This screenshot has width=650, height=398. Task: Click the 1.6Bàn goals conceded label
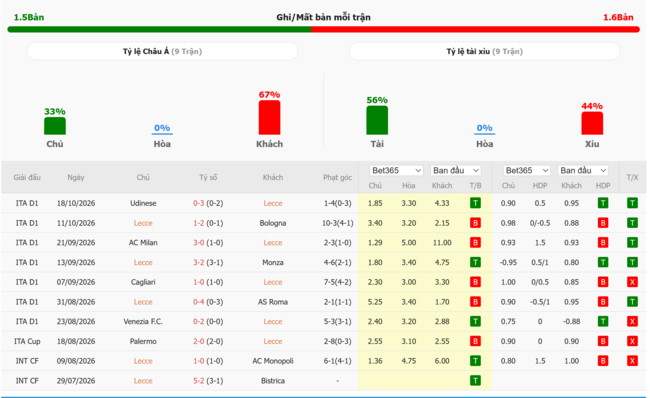618,17
